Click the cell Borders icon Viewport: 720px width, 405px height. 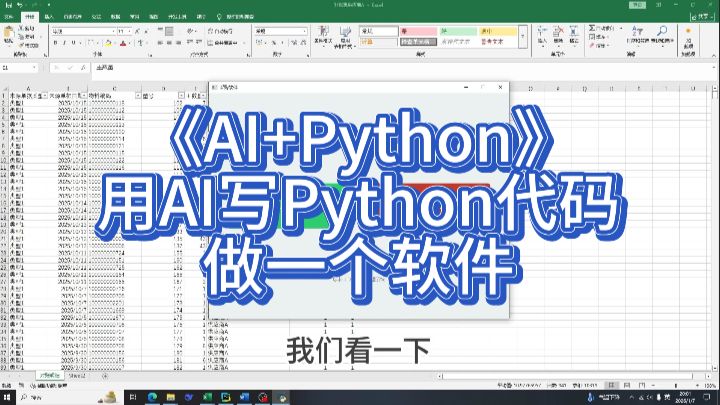coord(90,43)
